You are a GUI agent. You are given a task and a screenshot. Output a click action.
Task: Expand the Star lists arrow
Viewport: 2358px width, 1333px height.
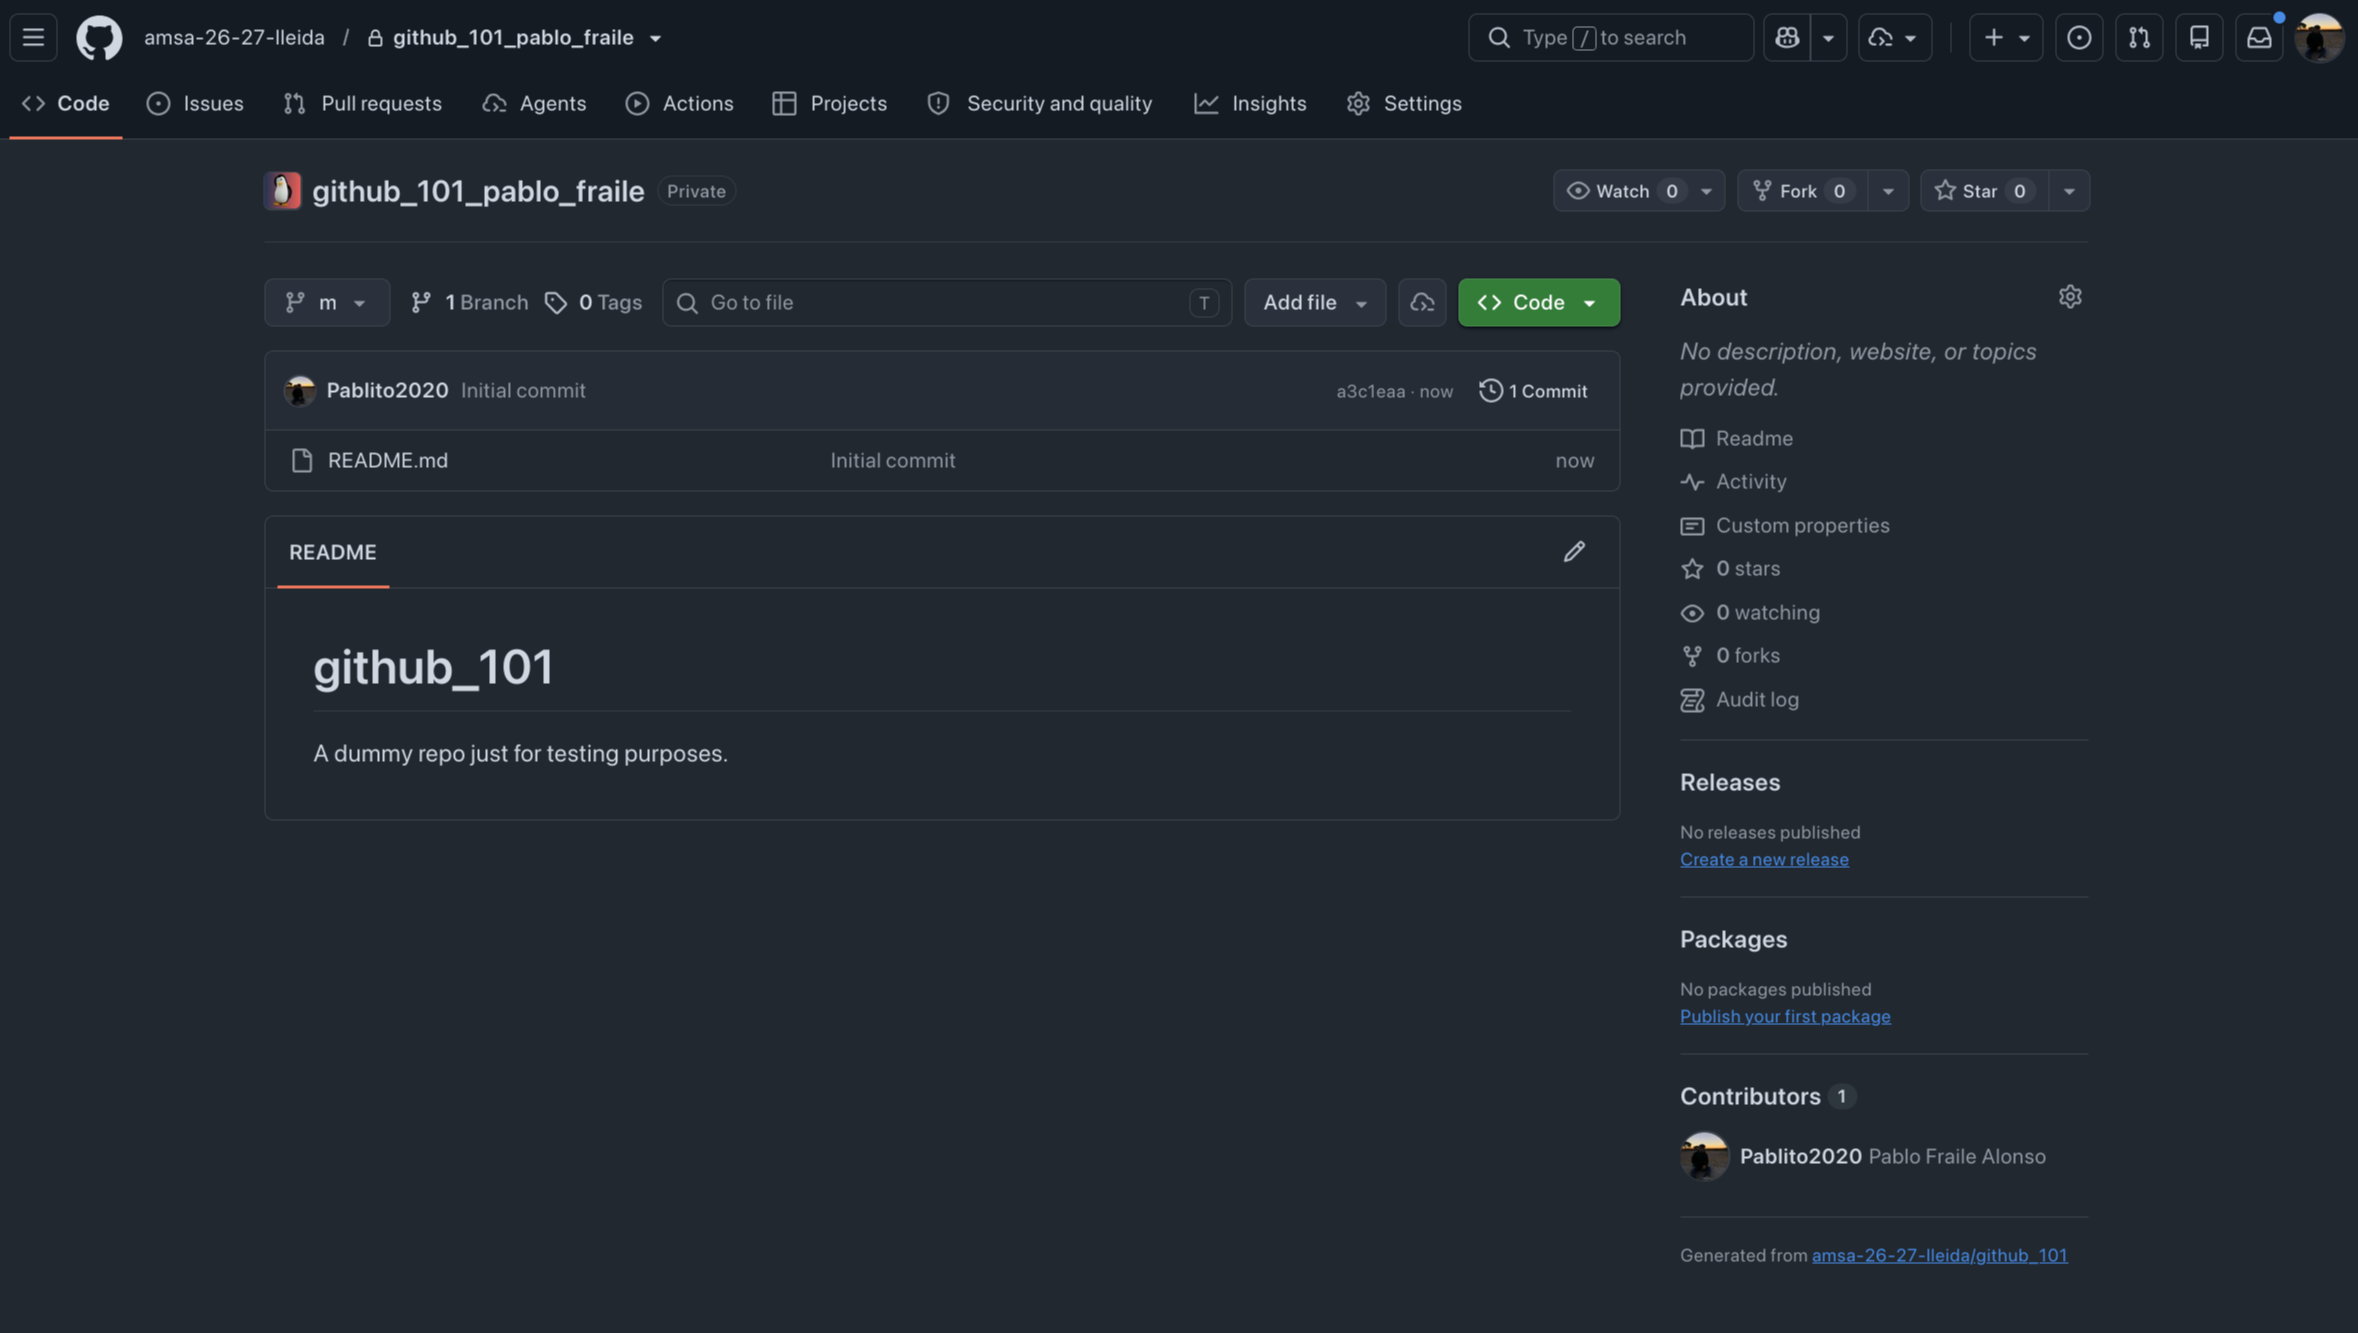[2069, 191]
